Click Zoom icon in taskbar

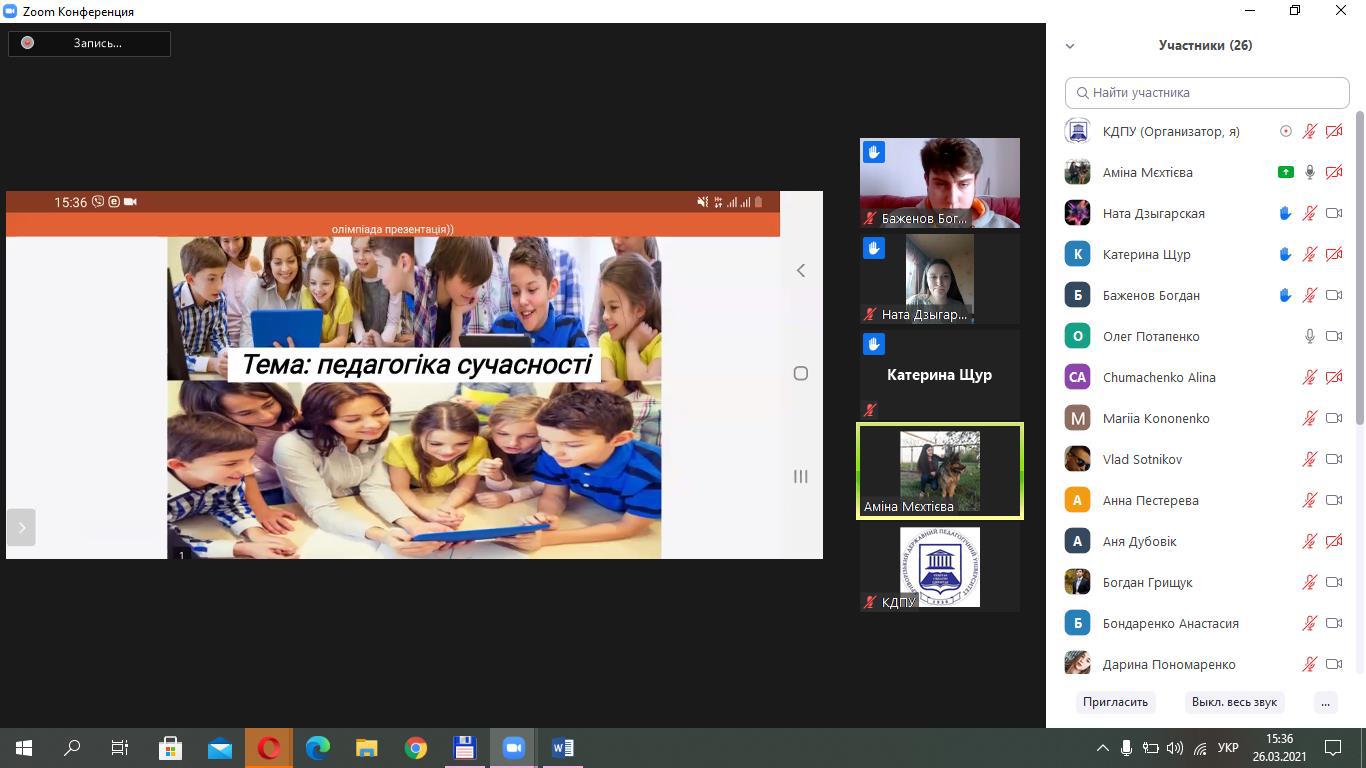(x=513, y=747)
